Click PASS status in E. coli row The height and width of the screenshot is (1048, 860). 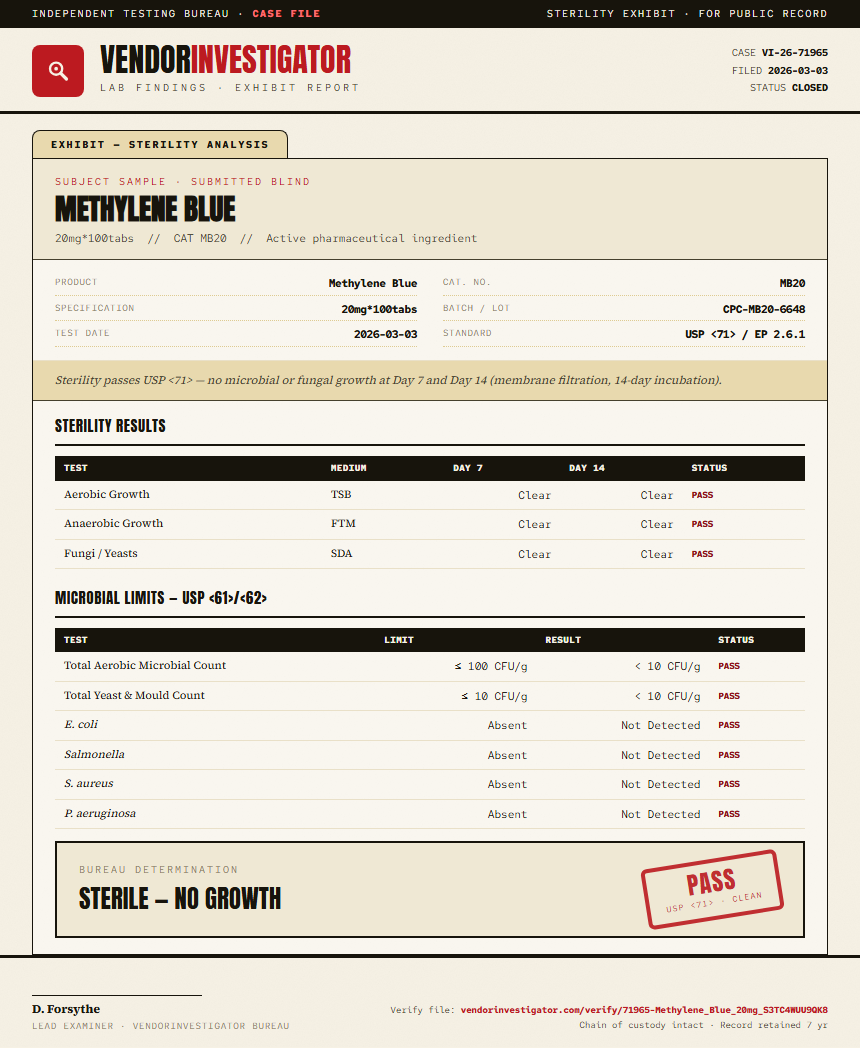(x=729, y=725)
